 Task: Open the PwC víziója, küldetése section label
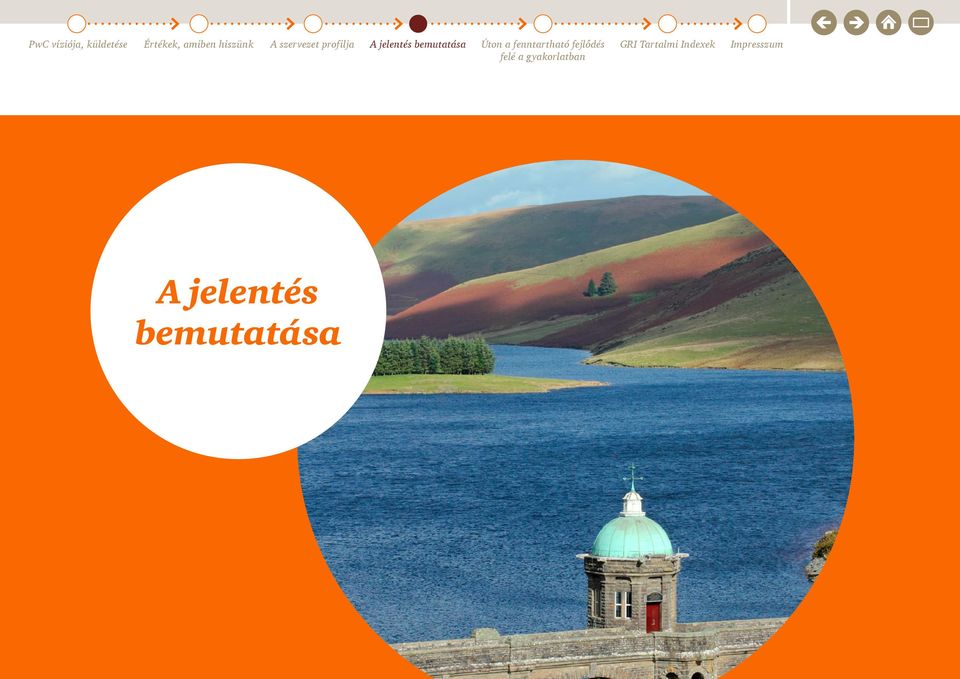tap(78, 44)
